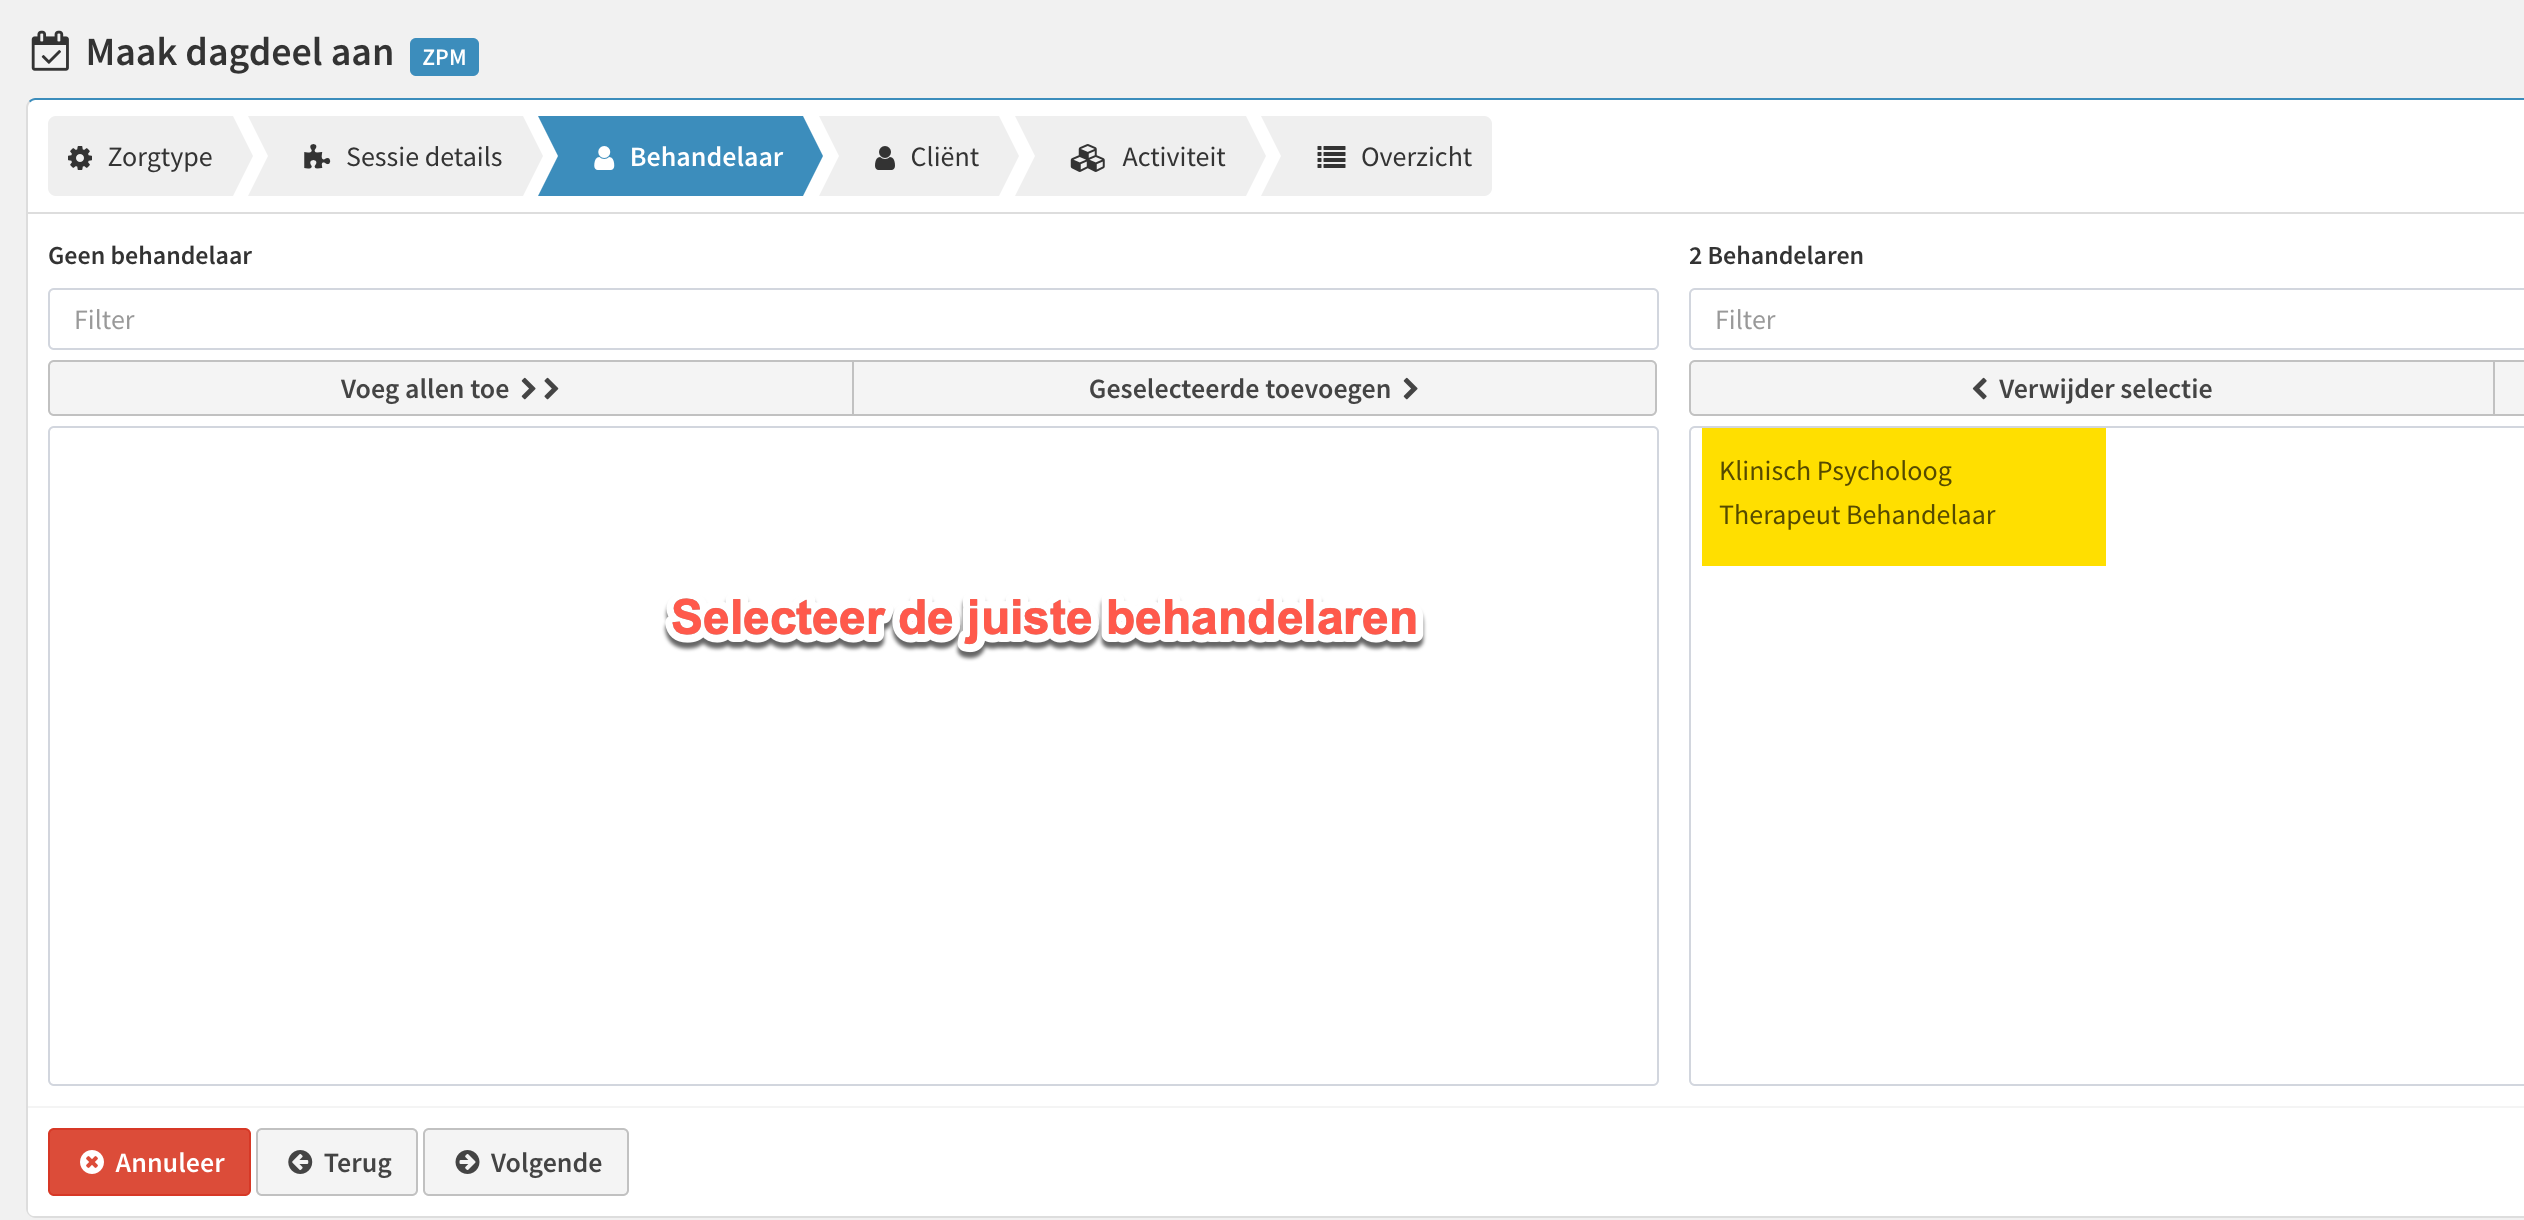This screenshot has height=1220, width=2524.
Task: Go back with the Terug button
Action: tap(337, 1162)
